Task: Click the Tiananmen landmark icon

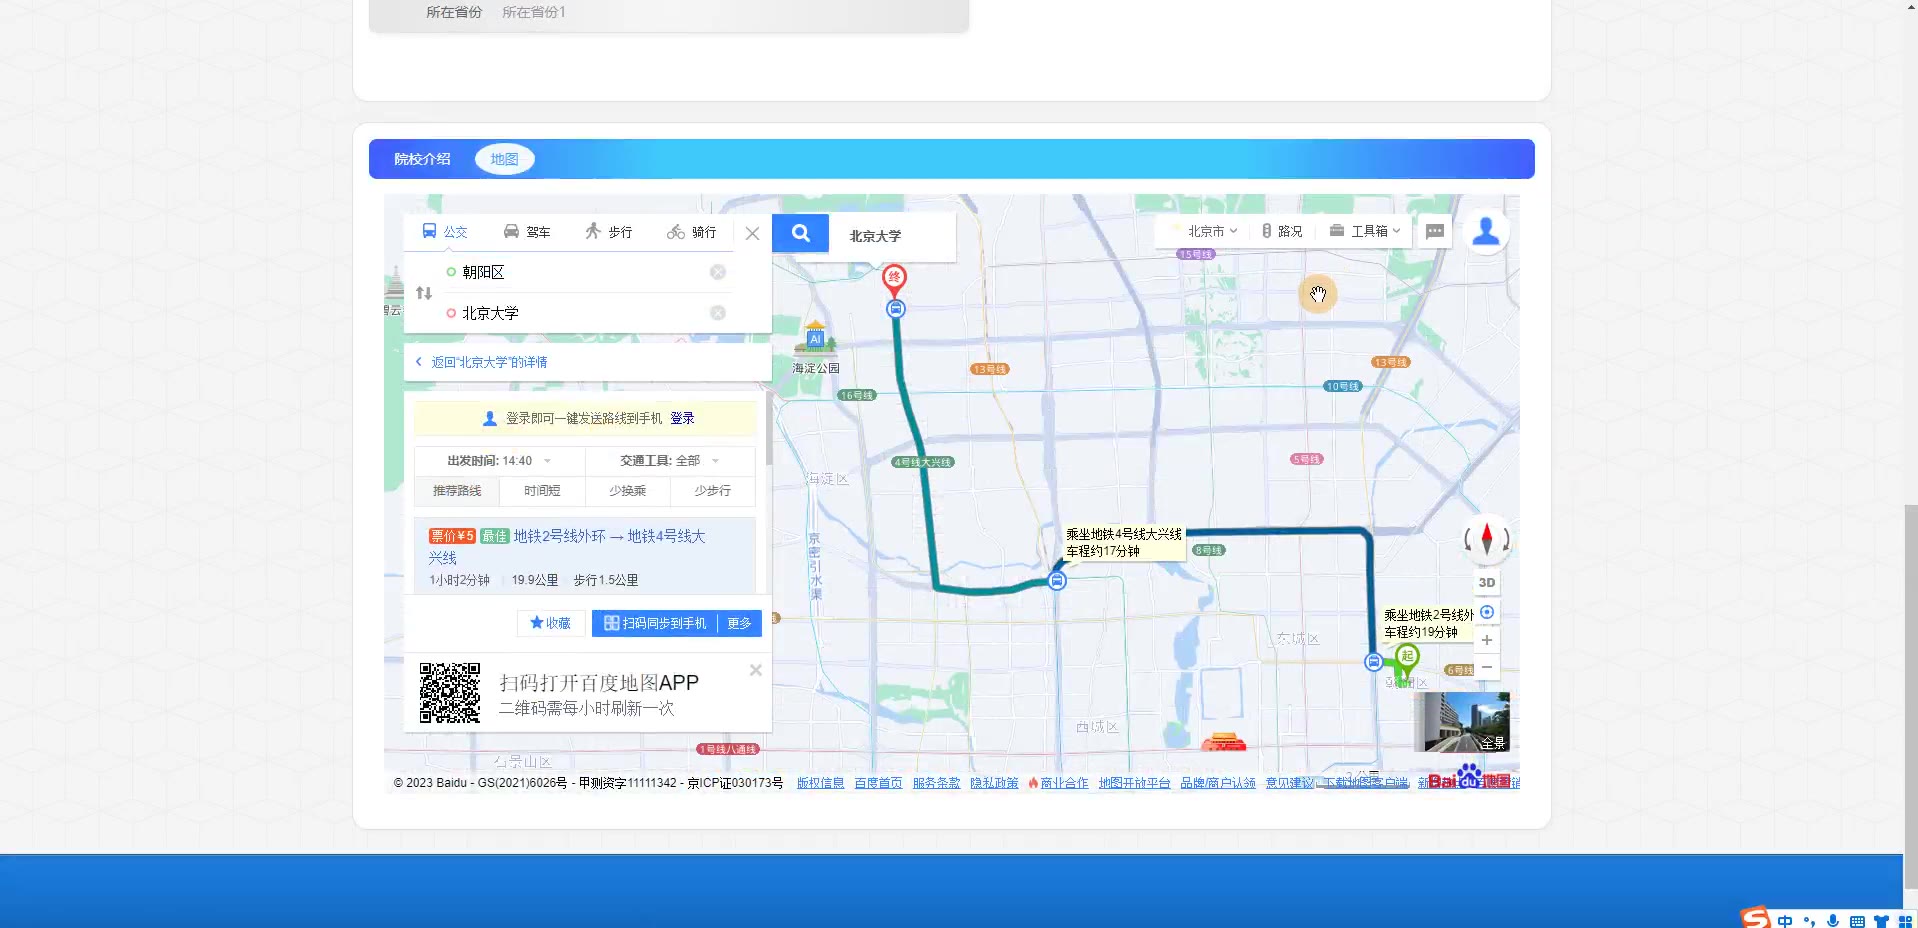Action: pos(1224,742)
